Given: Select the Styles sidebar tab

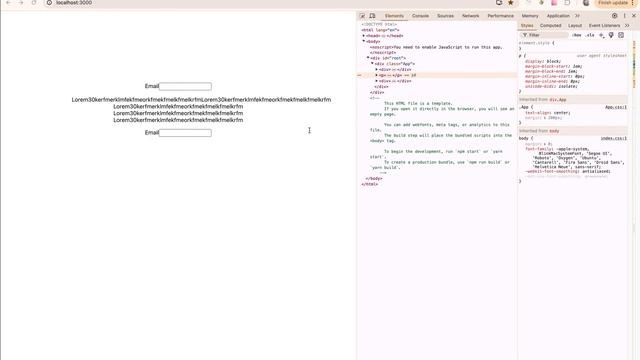Looking at the screenshot, I should pos(527,26).
